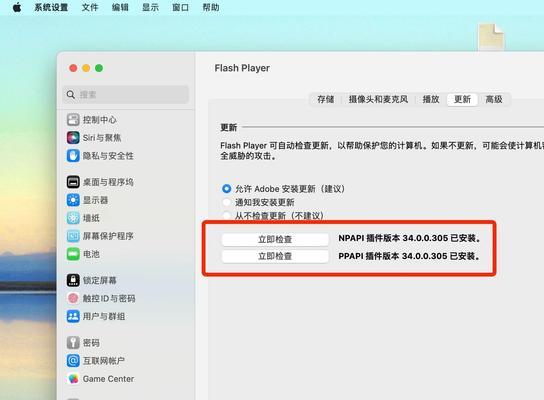Select the 锁定屏幕 icon
This screenshot has width=544, height=400.
73,280
